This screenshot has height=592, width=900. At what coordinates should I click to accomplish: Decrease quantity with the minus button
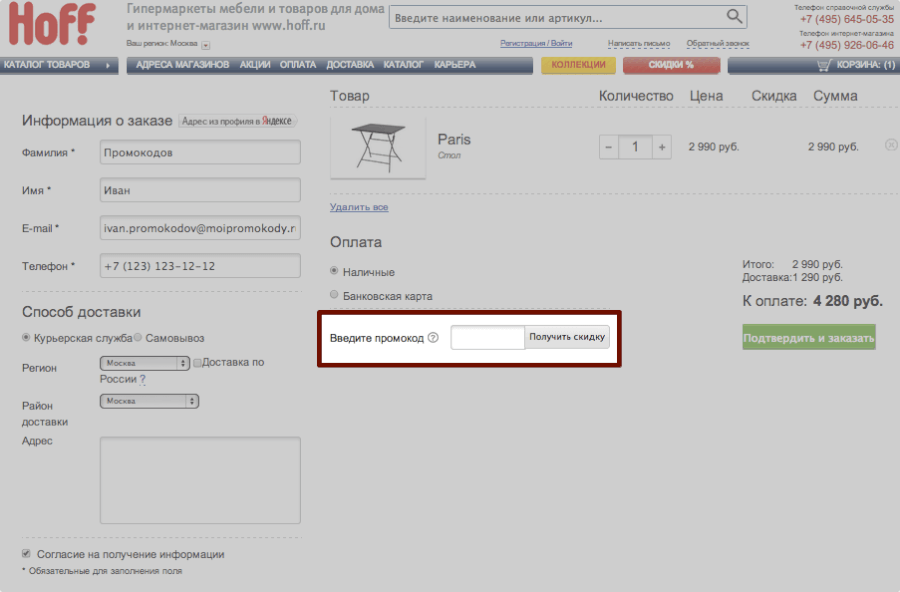(609, 147)
